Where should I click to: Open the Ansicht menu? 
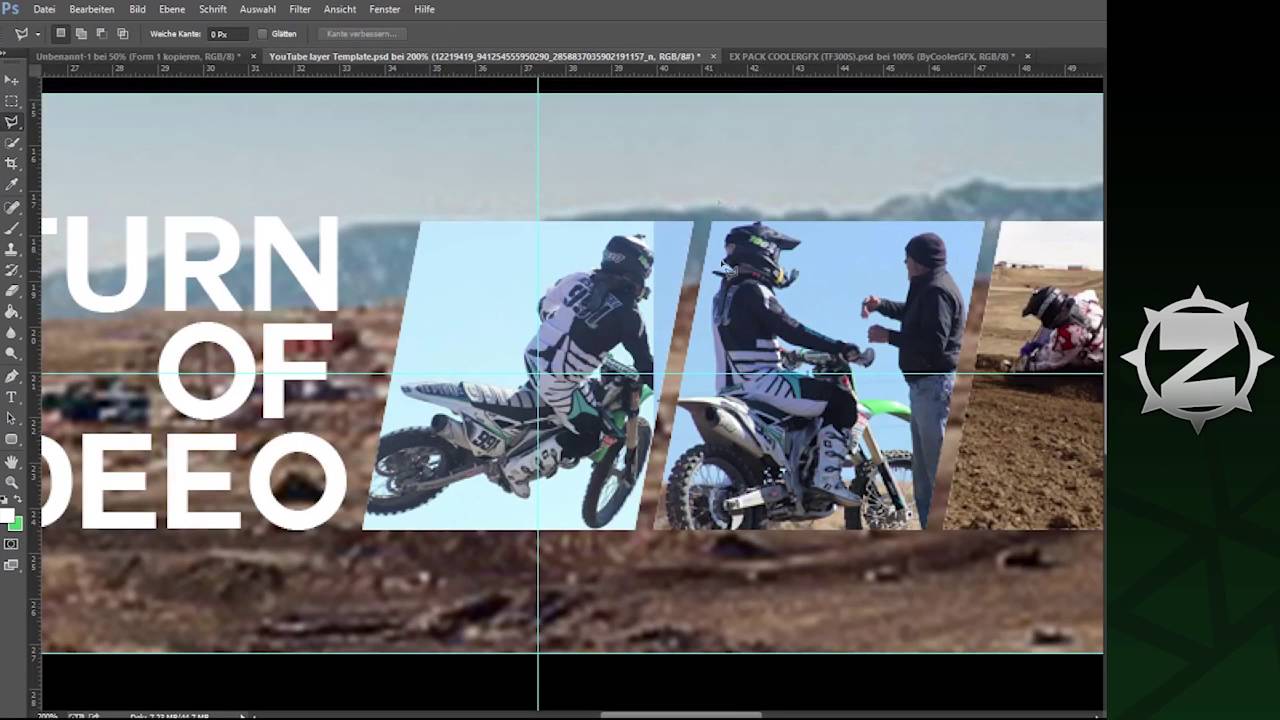pyautogui.click(x=340, y=9)
